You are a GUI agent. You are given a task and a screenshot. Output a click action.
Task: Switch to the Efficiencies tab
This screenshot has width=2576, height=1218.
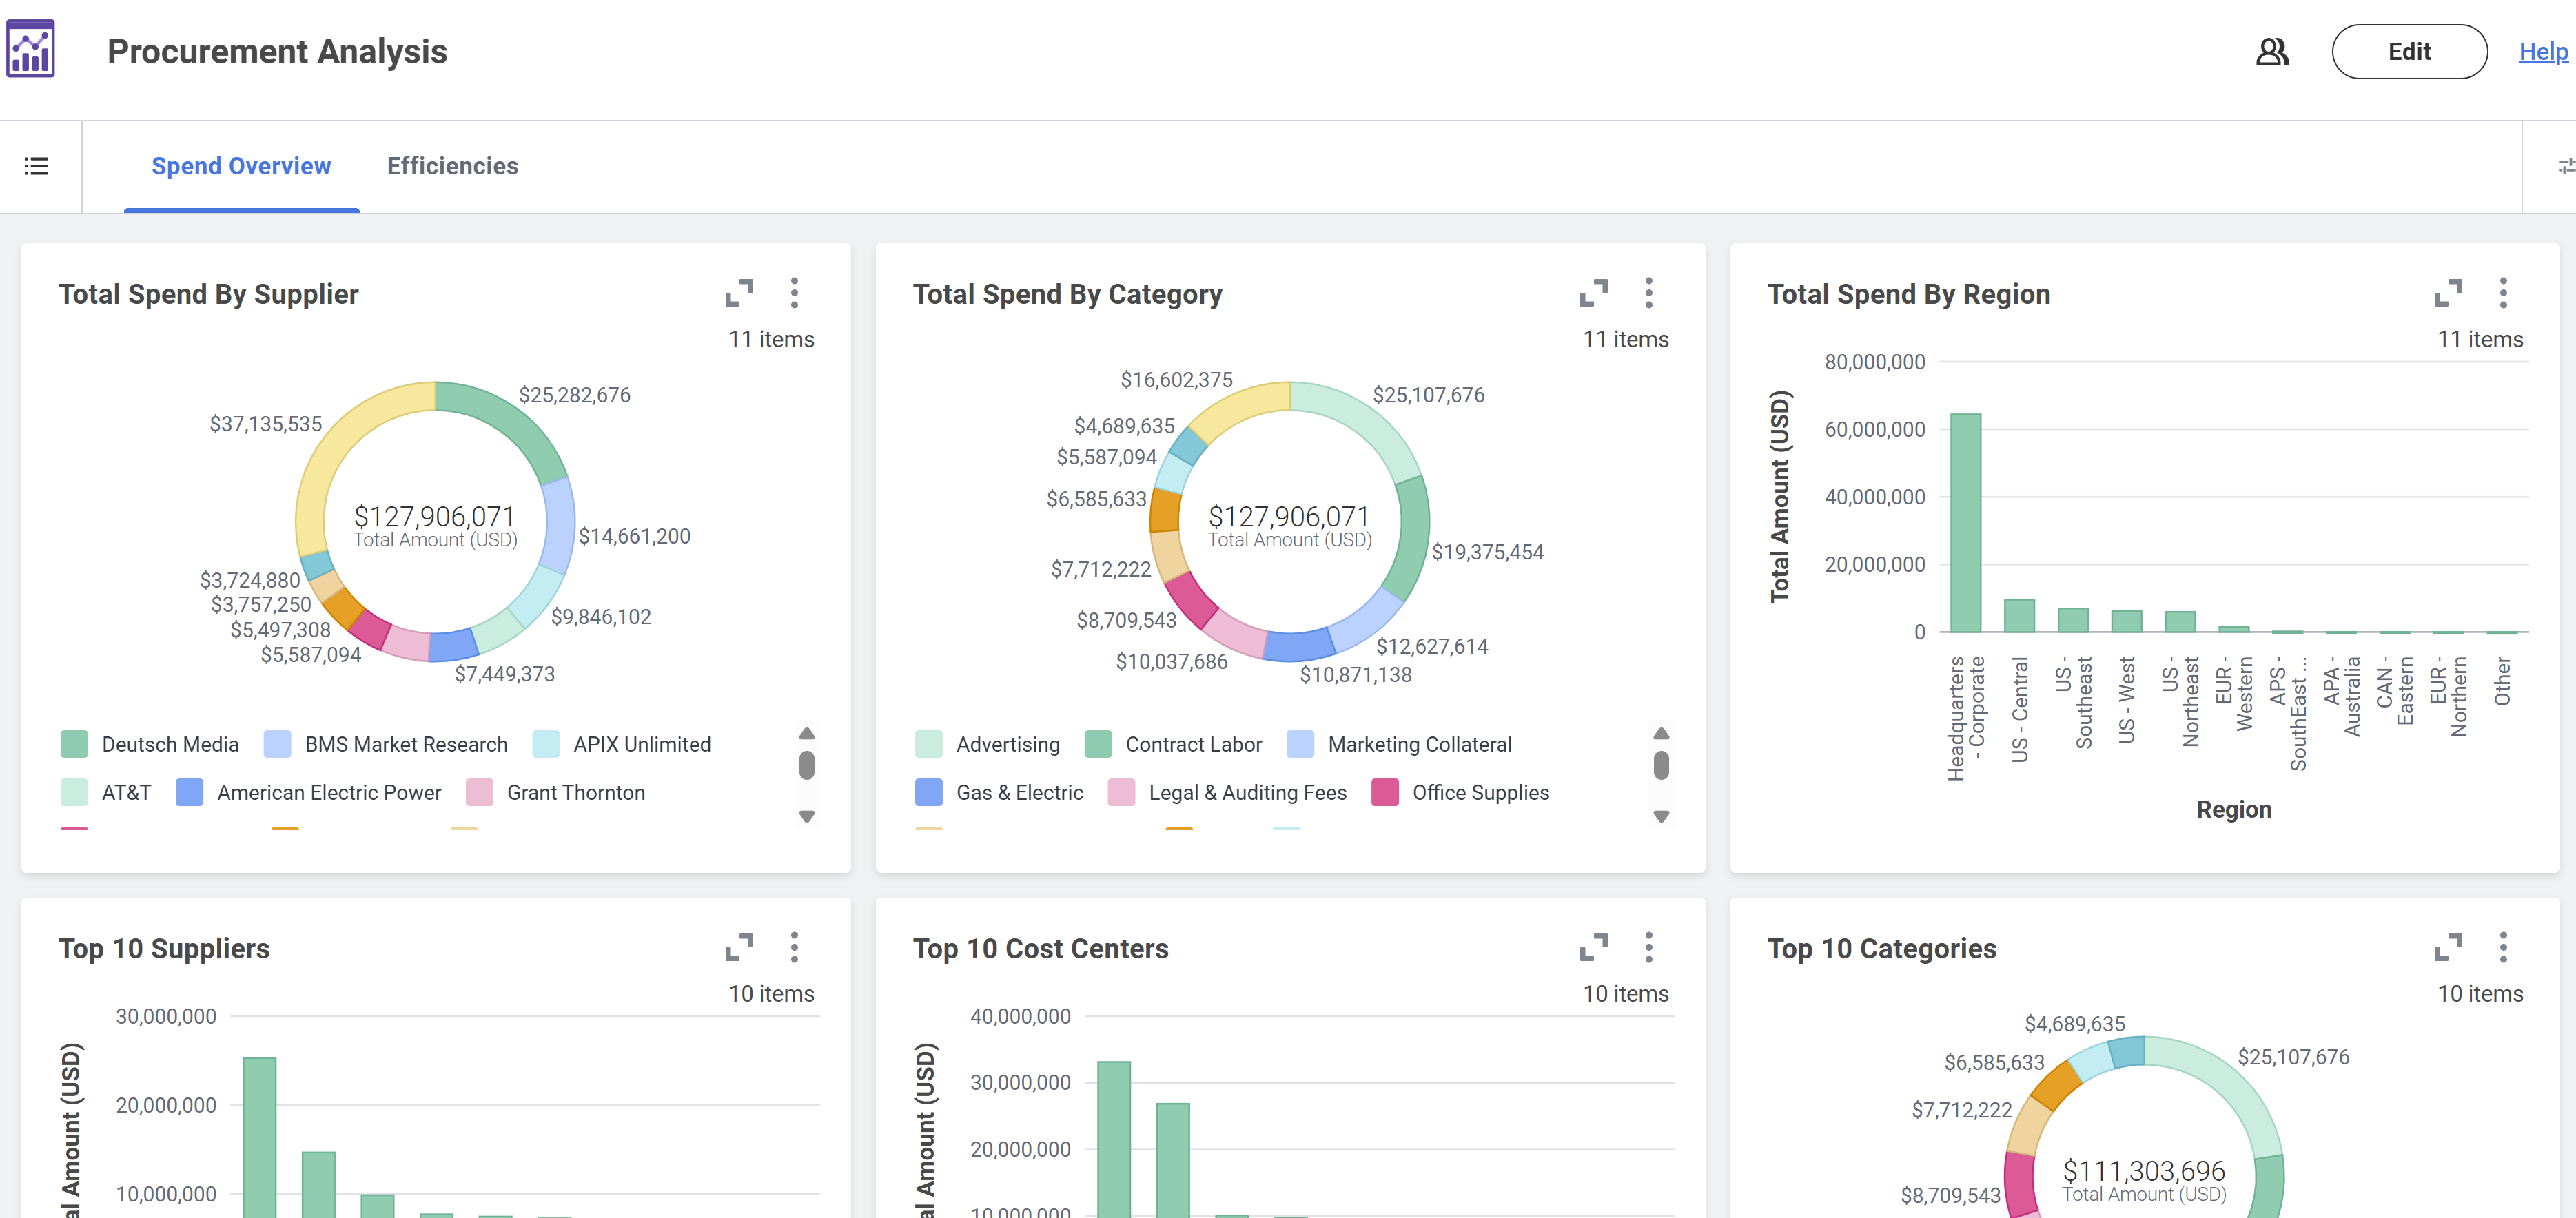(452, 166)
